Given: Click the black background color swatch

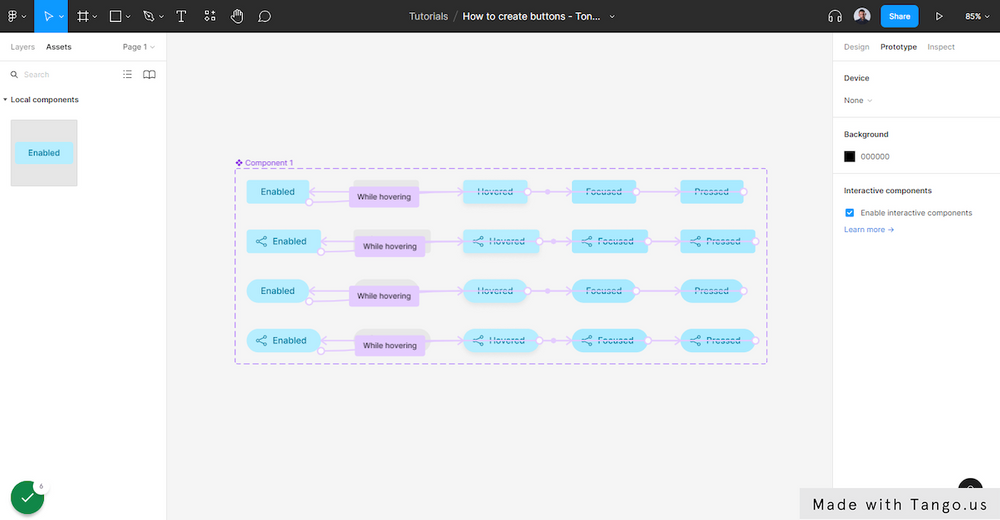Looking at the screenshot, I should pos(850,156).
